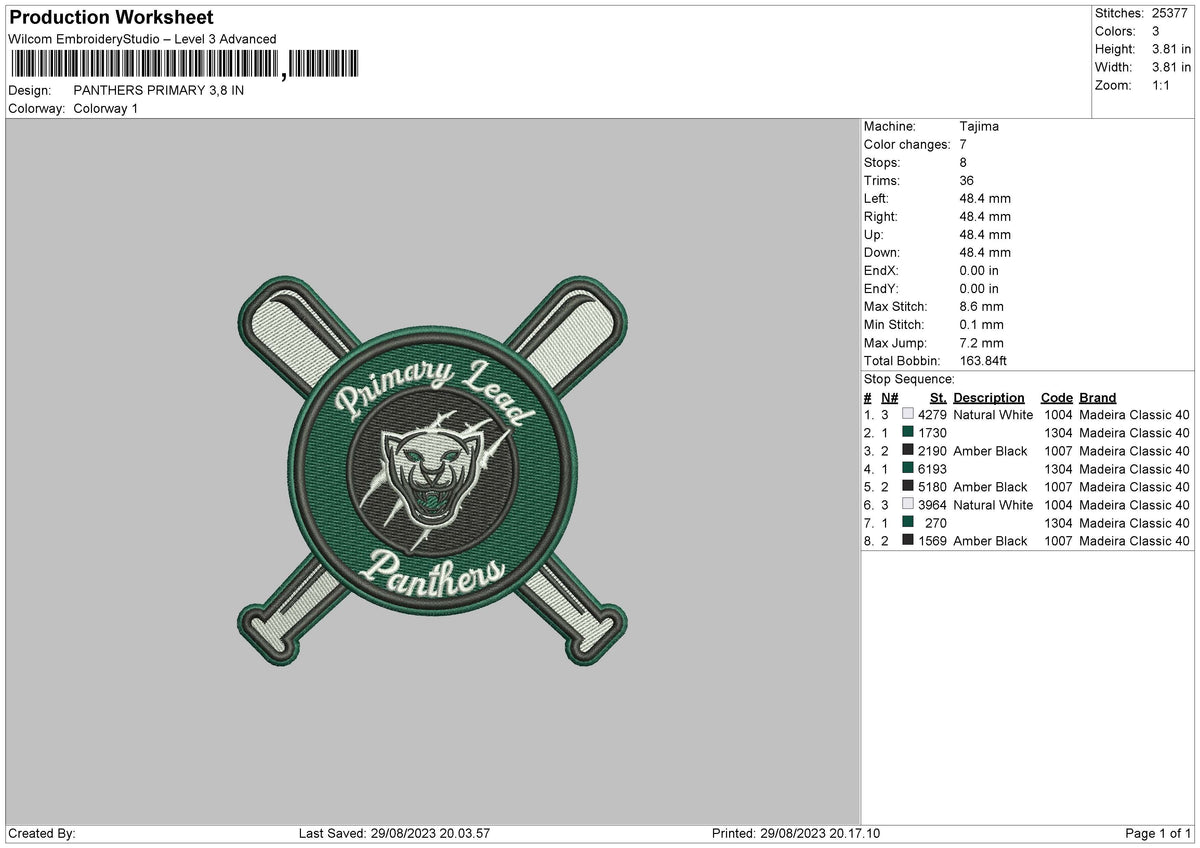
Task: Click the 'Code' column header
Action: (1057, 397)
